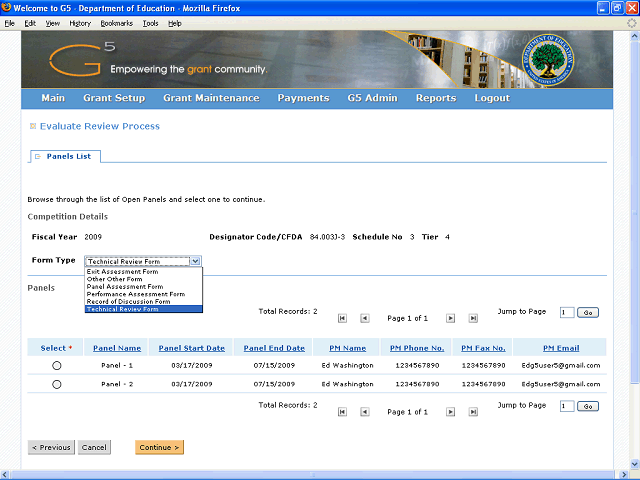Open the Tools menu
Viewport: 640px width, 480px height.
tap(150, 23)
